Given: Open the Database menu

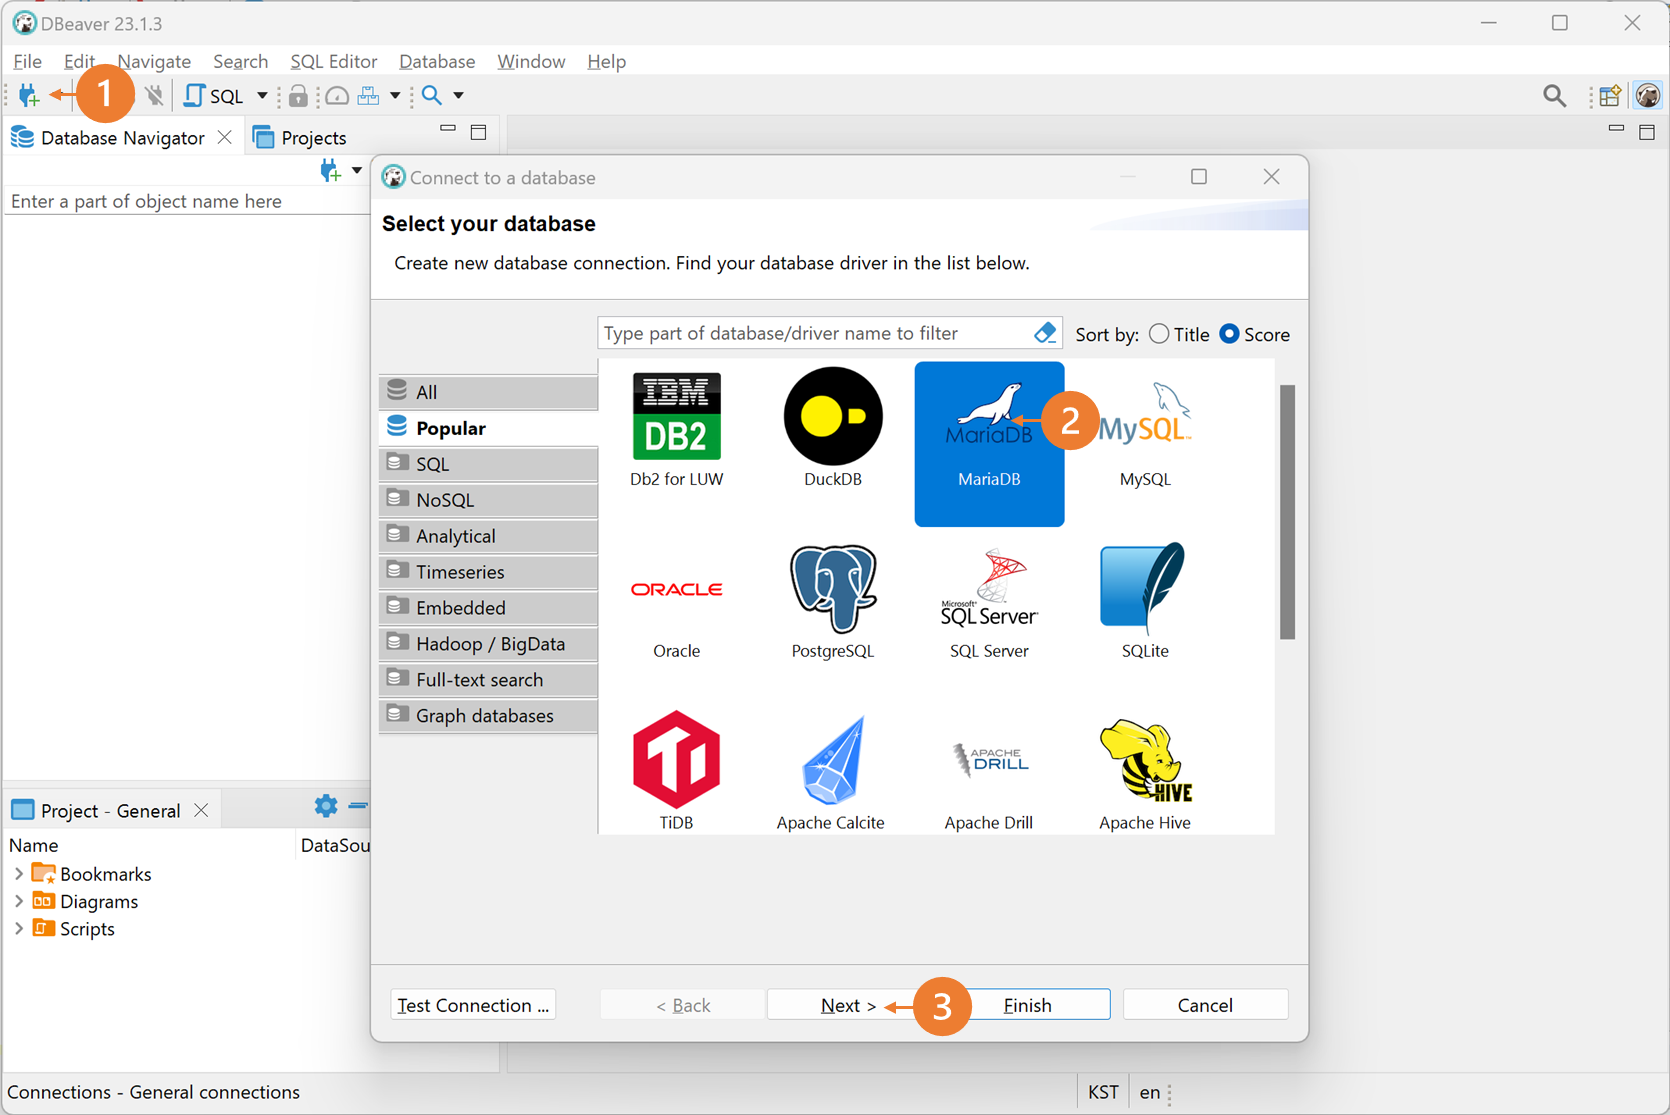Looking at the screenshot, I should coord(437,61).
